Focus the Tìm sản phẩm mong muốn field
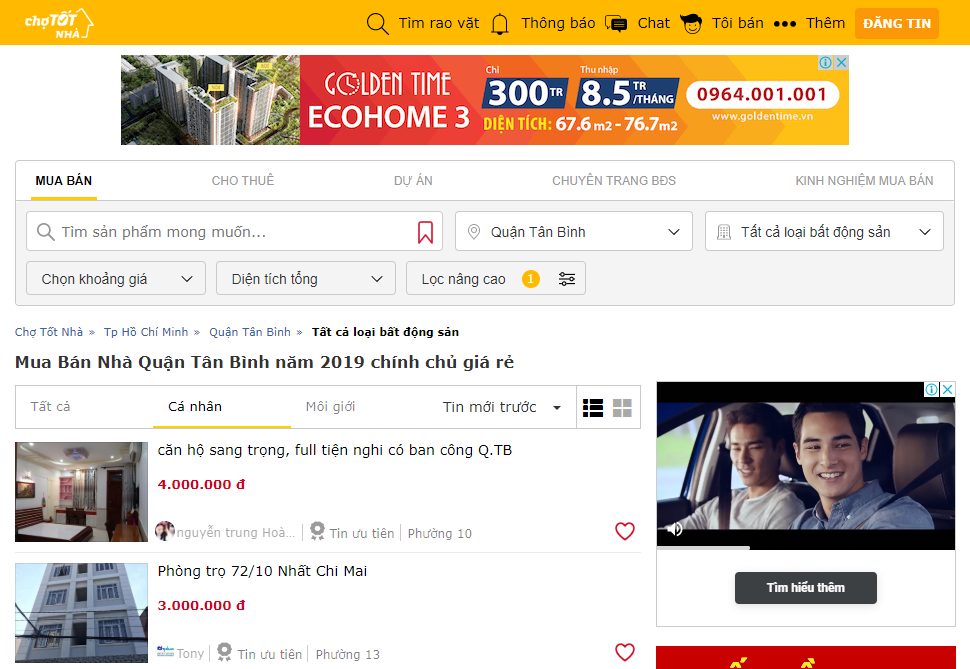 [x=234, y=231]
